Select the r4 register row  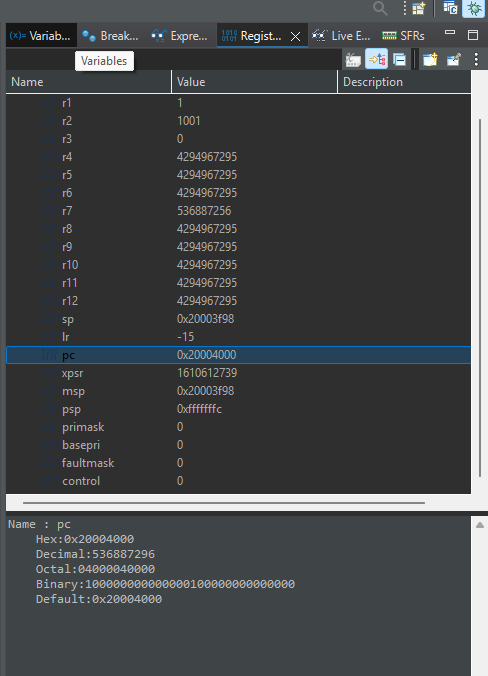point(238,157)
